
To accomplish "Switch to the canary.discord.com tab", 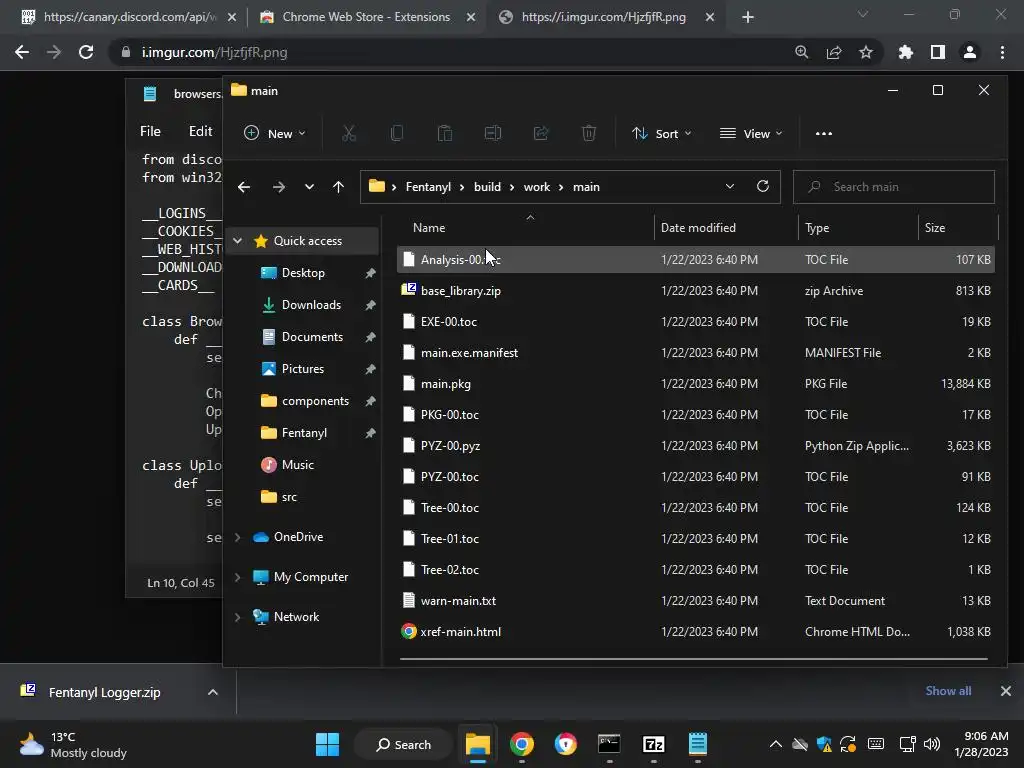I will tap(130, 17).
